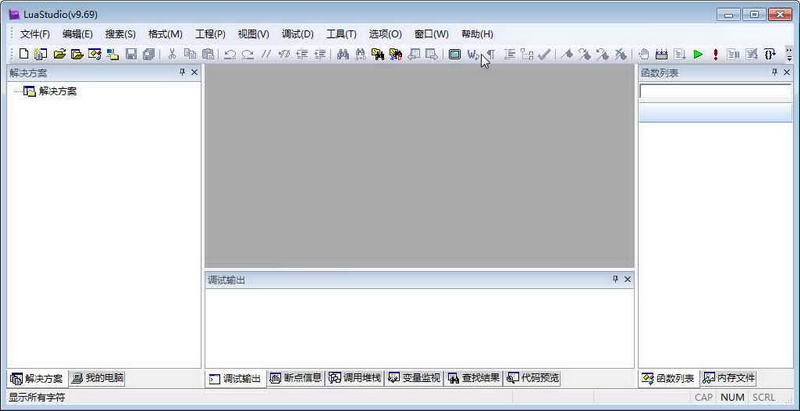Close the 解决方案 panel
800x411 pixels.
point(194,72)
